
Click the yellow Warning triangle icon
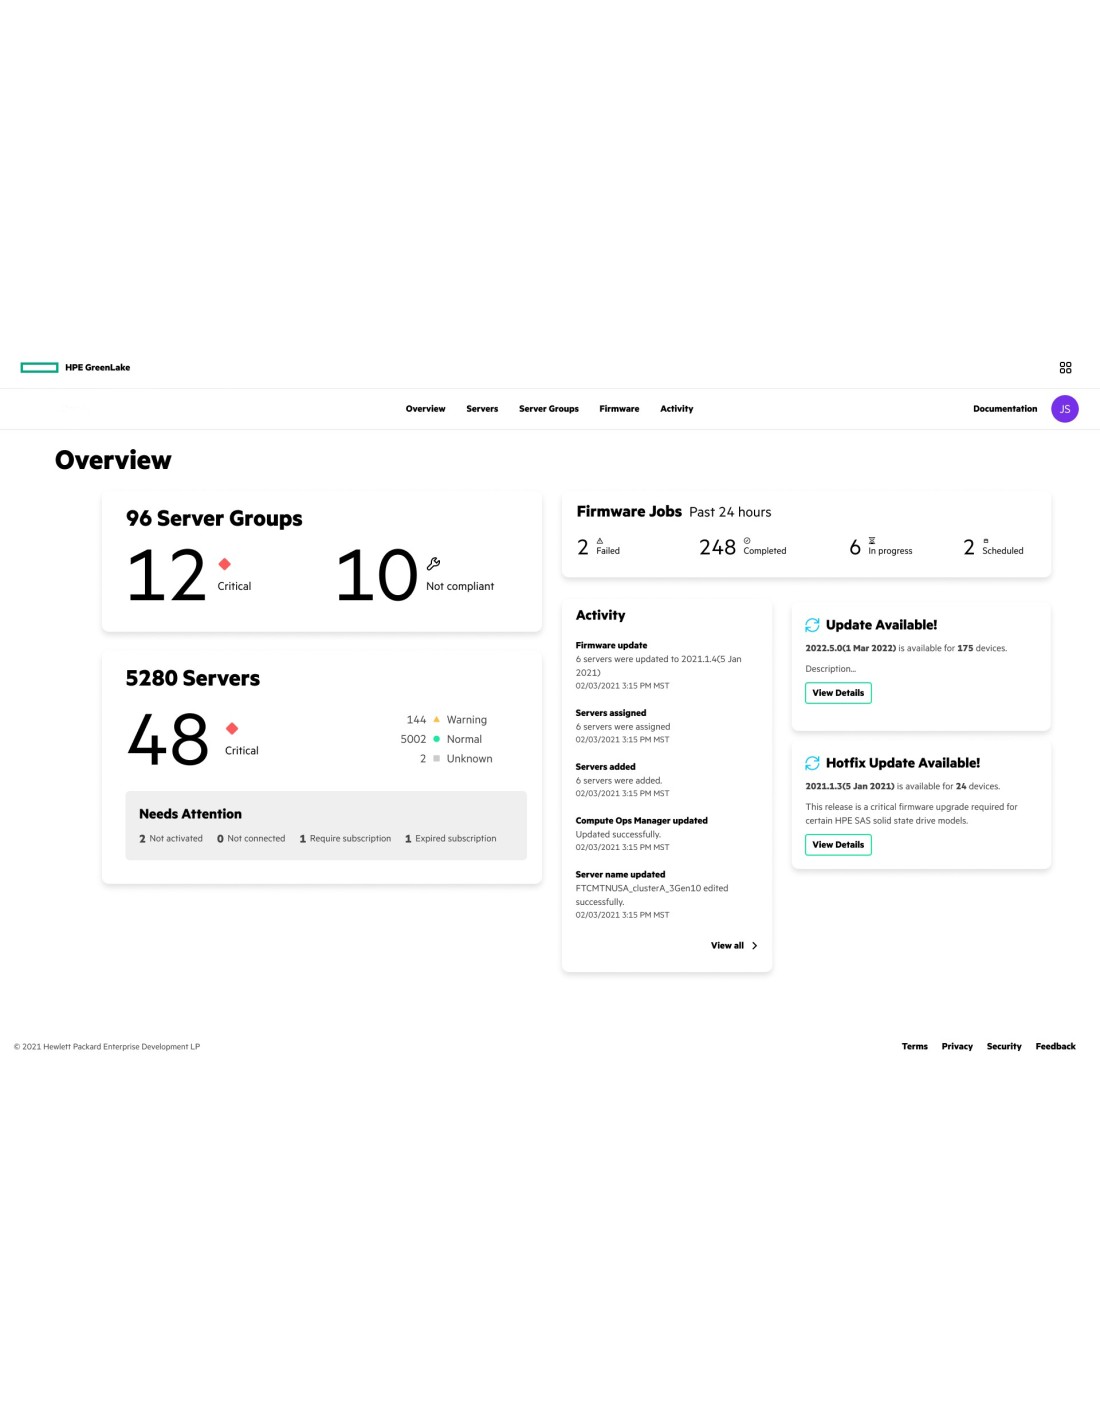click(x=436, y=719)
